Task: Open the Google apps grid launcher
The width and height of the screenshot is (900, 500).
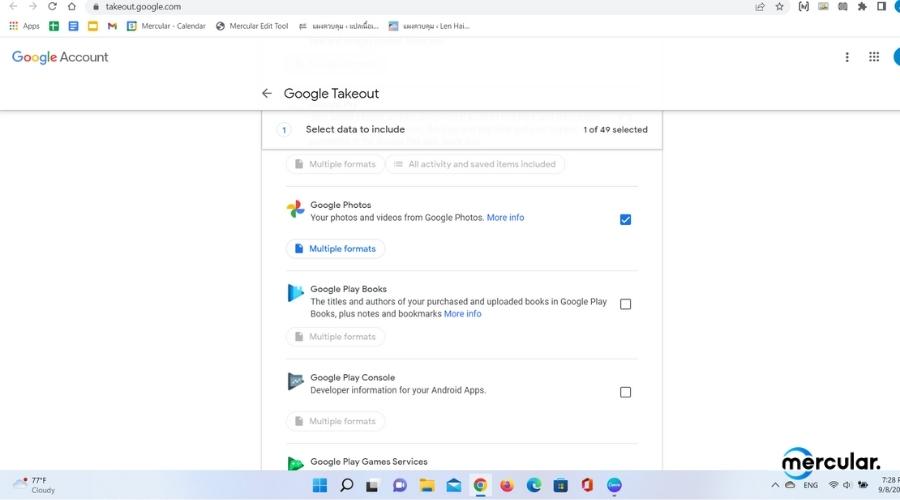Action: [874, 57]
